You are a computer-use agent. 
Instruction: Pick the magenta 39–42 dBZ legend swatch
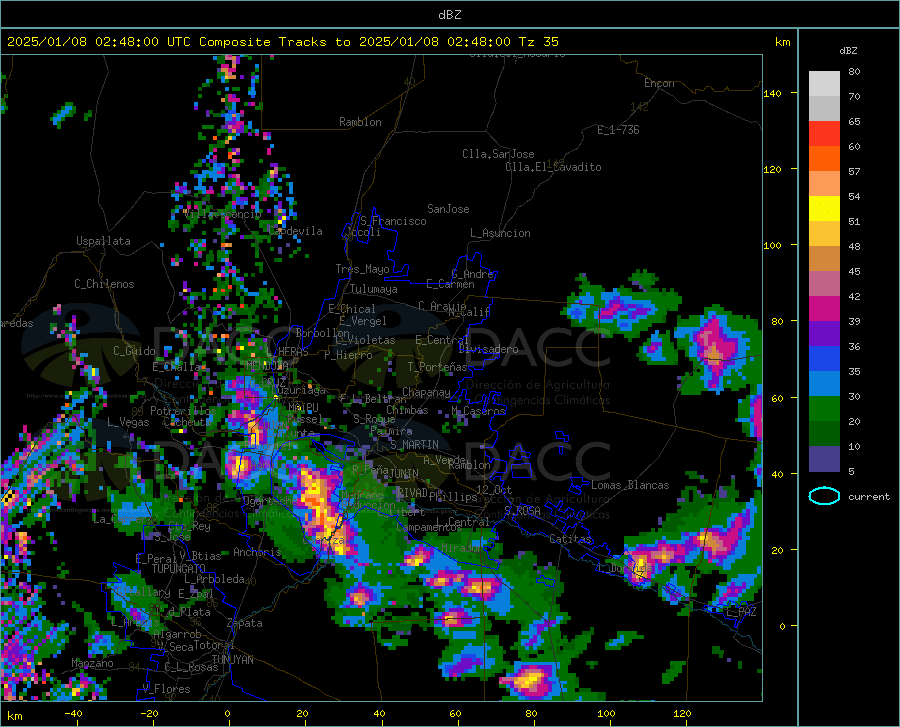824,309
